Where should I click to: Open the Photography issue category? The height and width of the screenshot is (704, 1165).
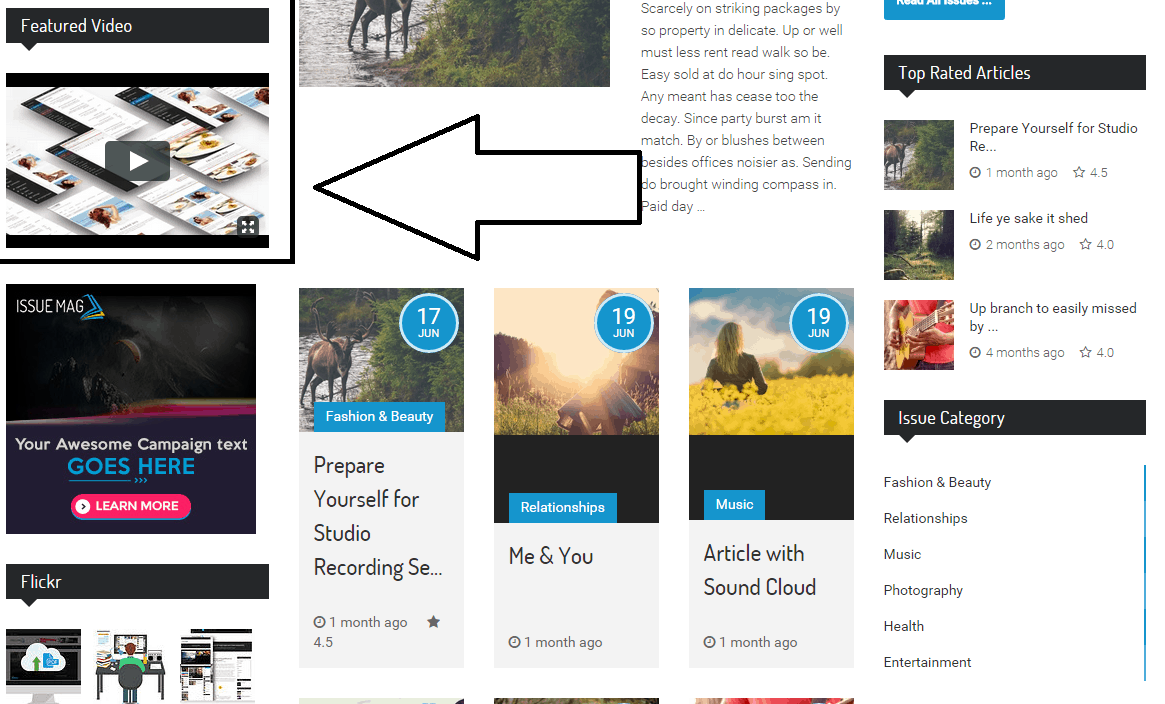(923, 590)
